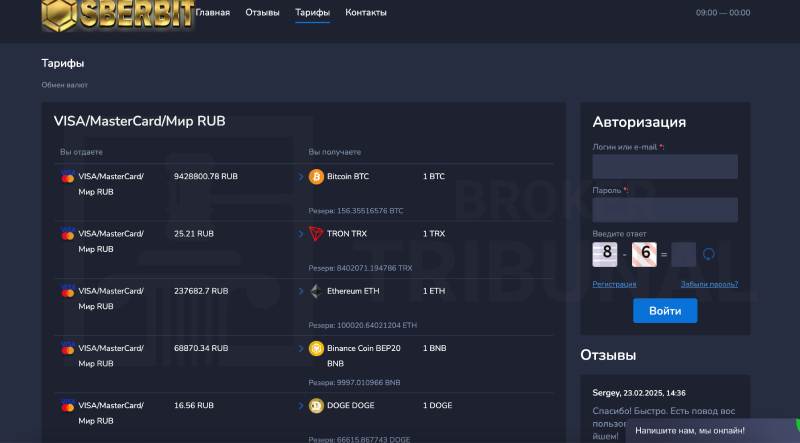Click the arrow before DOGE DOGE
Image resolution: width=800 pixels, height=443 pixels.
tap(301, 405)
